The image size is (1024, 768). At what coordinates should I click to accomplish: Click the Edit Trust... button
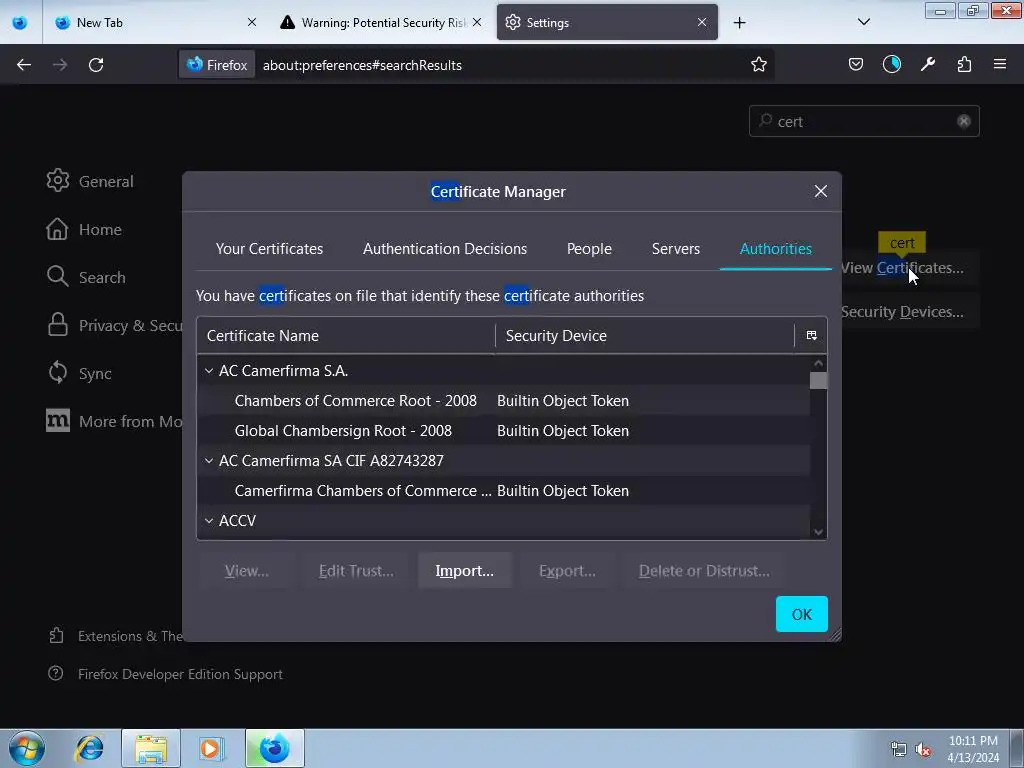[x=356, y=571]
